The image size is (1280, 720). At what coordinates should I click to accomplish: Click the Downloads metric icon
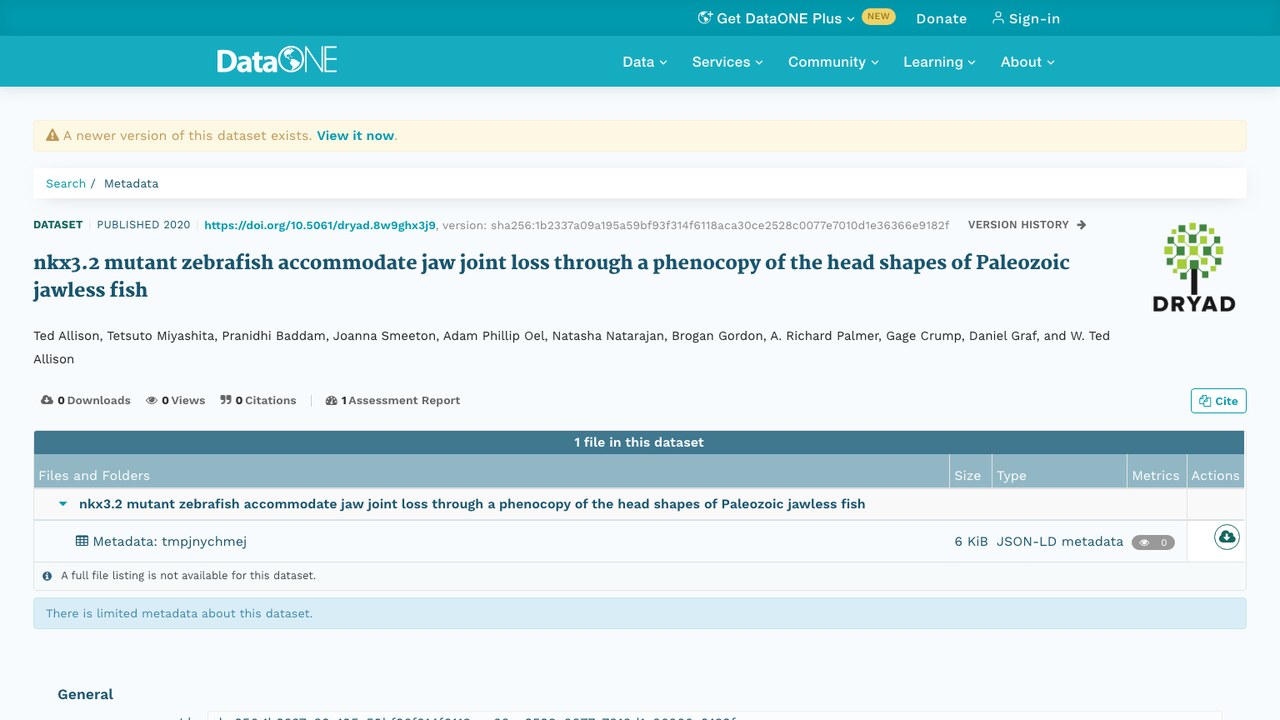47,400
